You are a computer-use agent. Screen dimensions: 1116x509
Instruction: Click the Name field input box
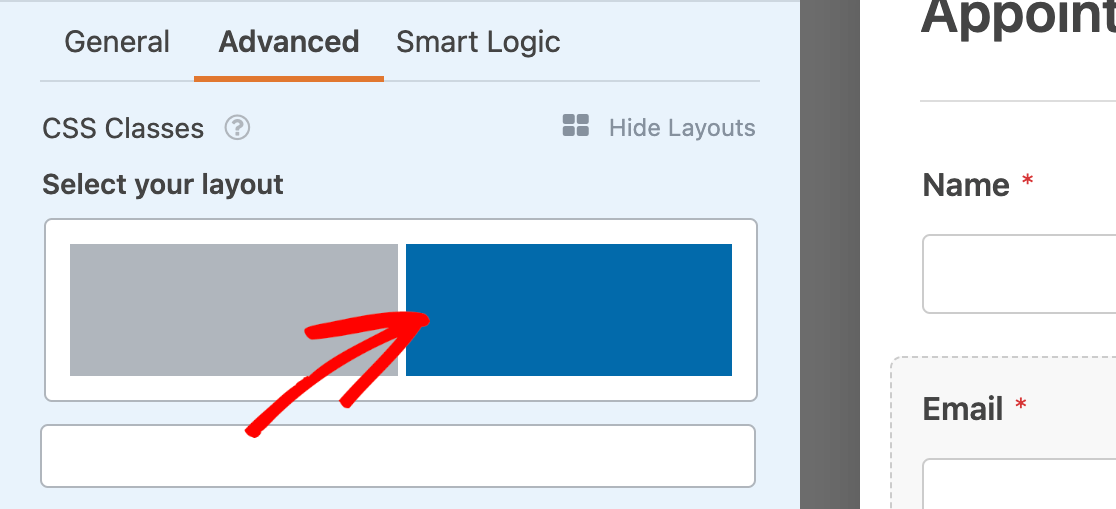1019,274
